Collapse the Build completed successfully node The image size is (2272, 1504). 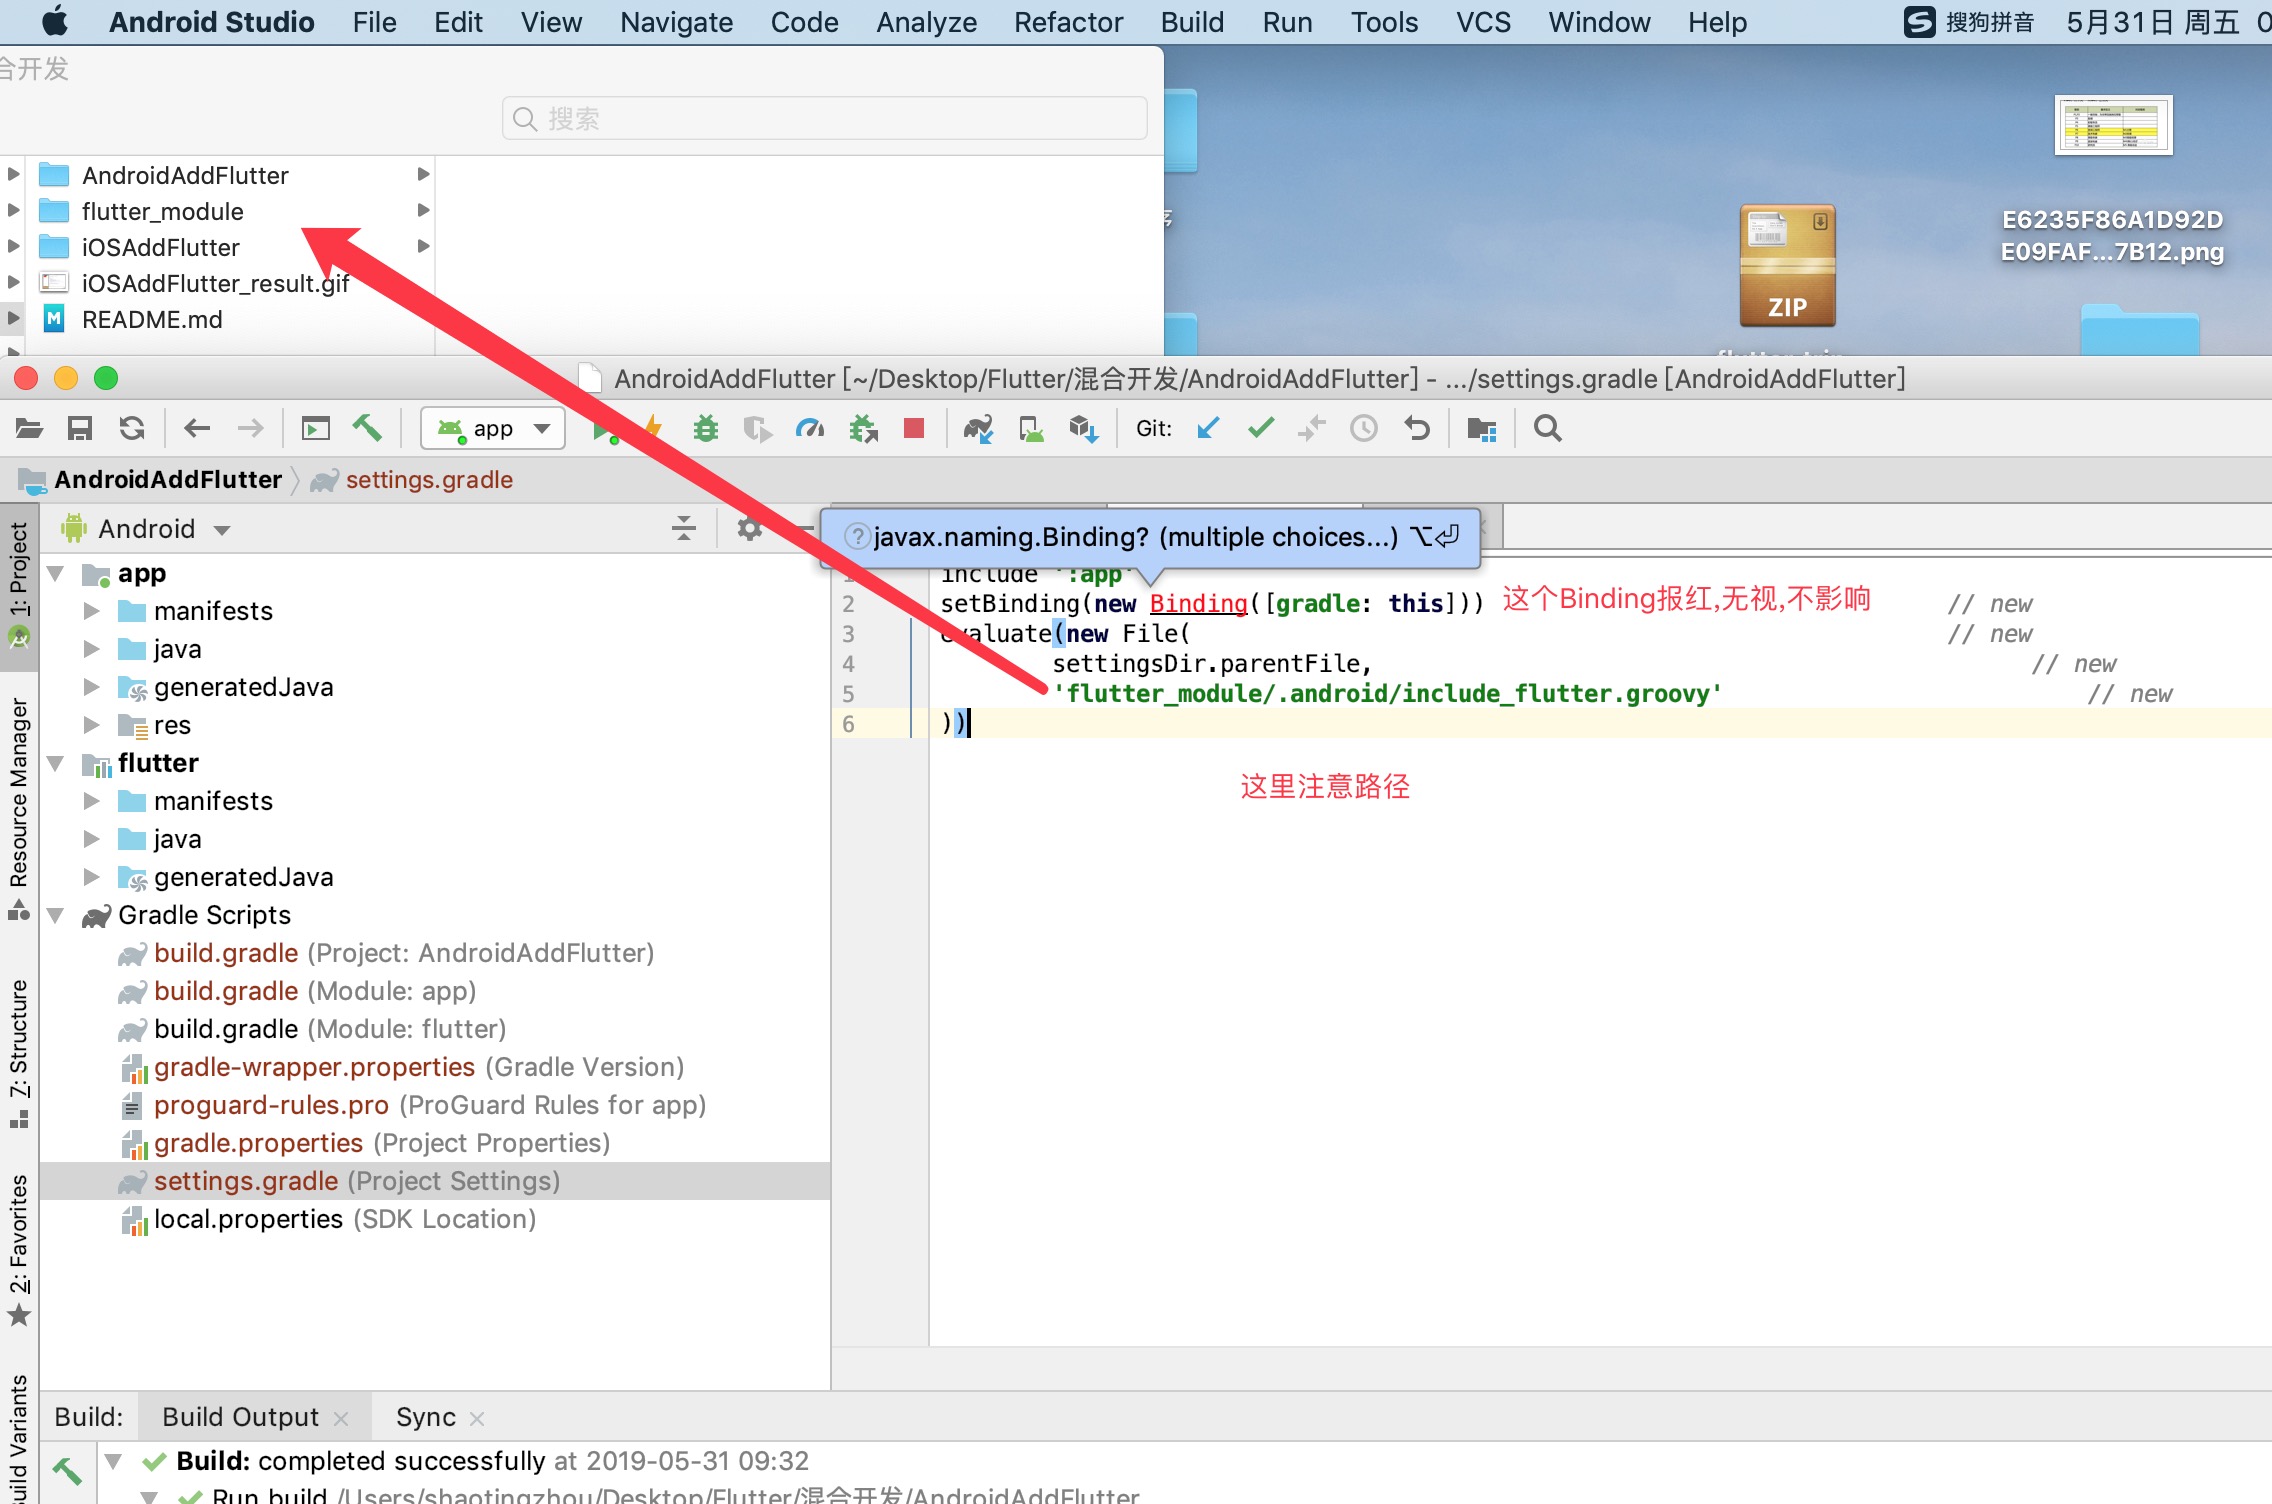114,1462
